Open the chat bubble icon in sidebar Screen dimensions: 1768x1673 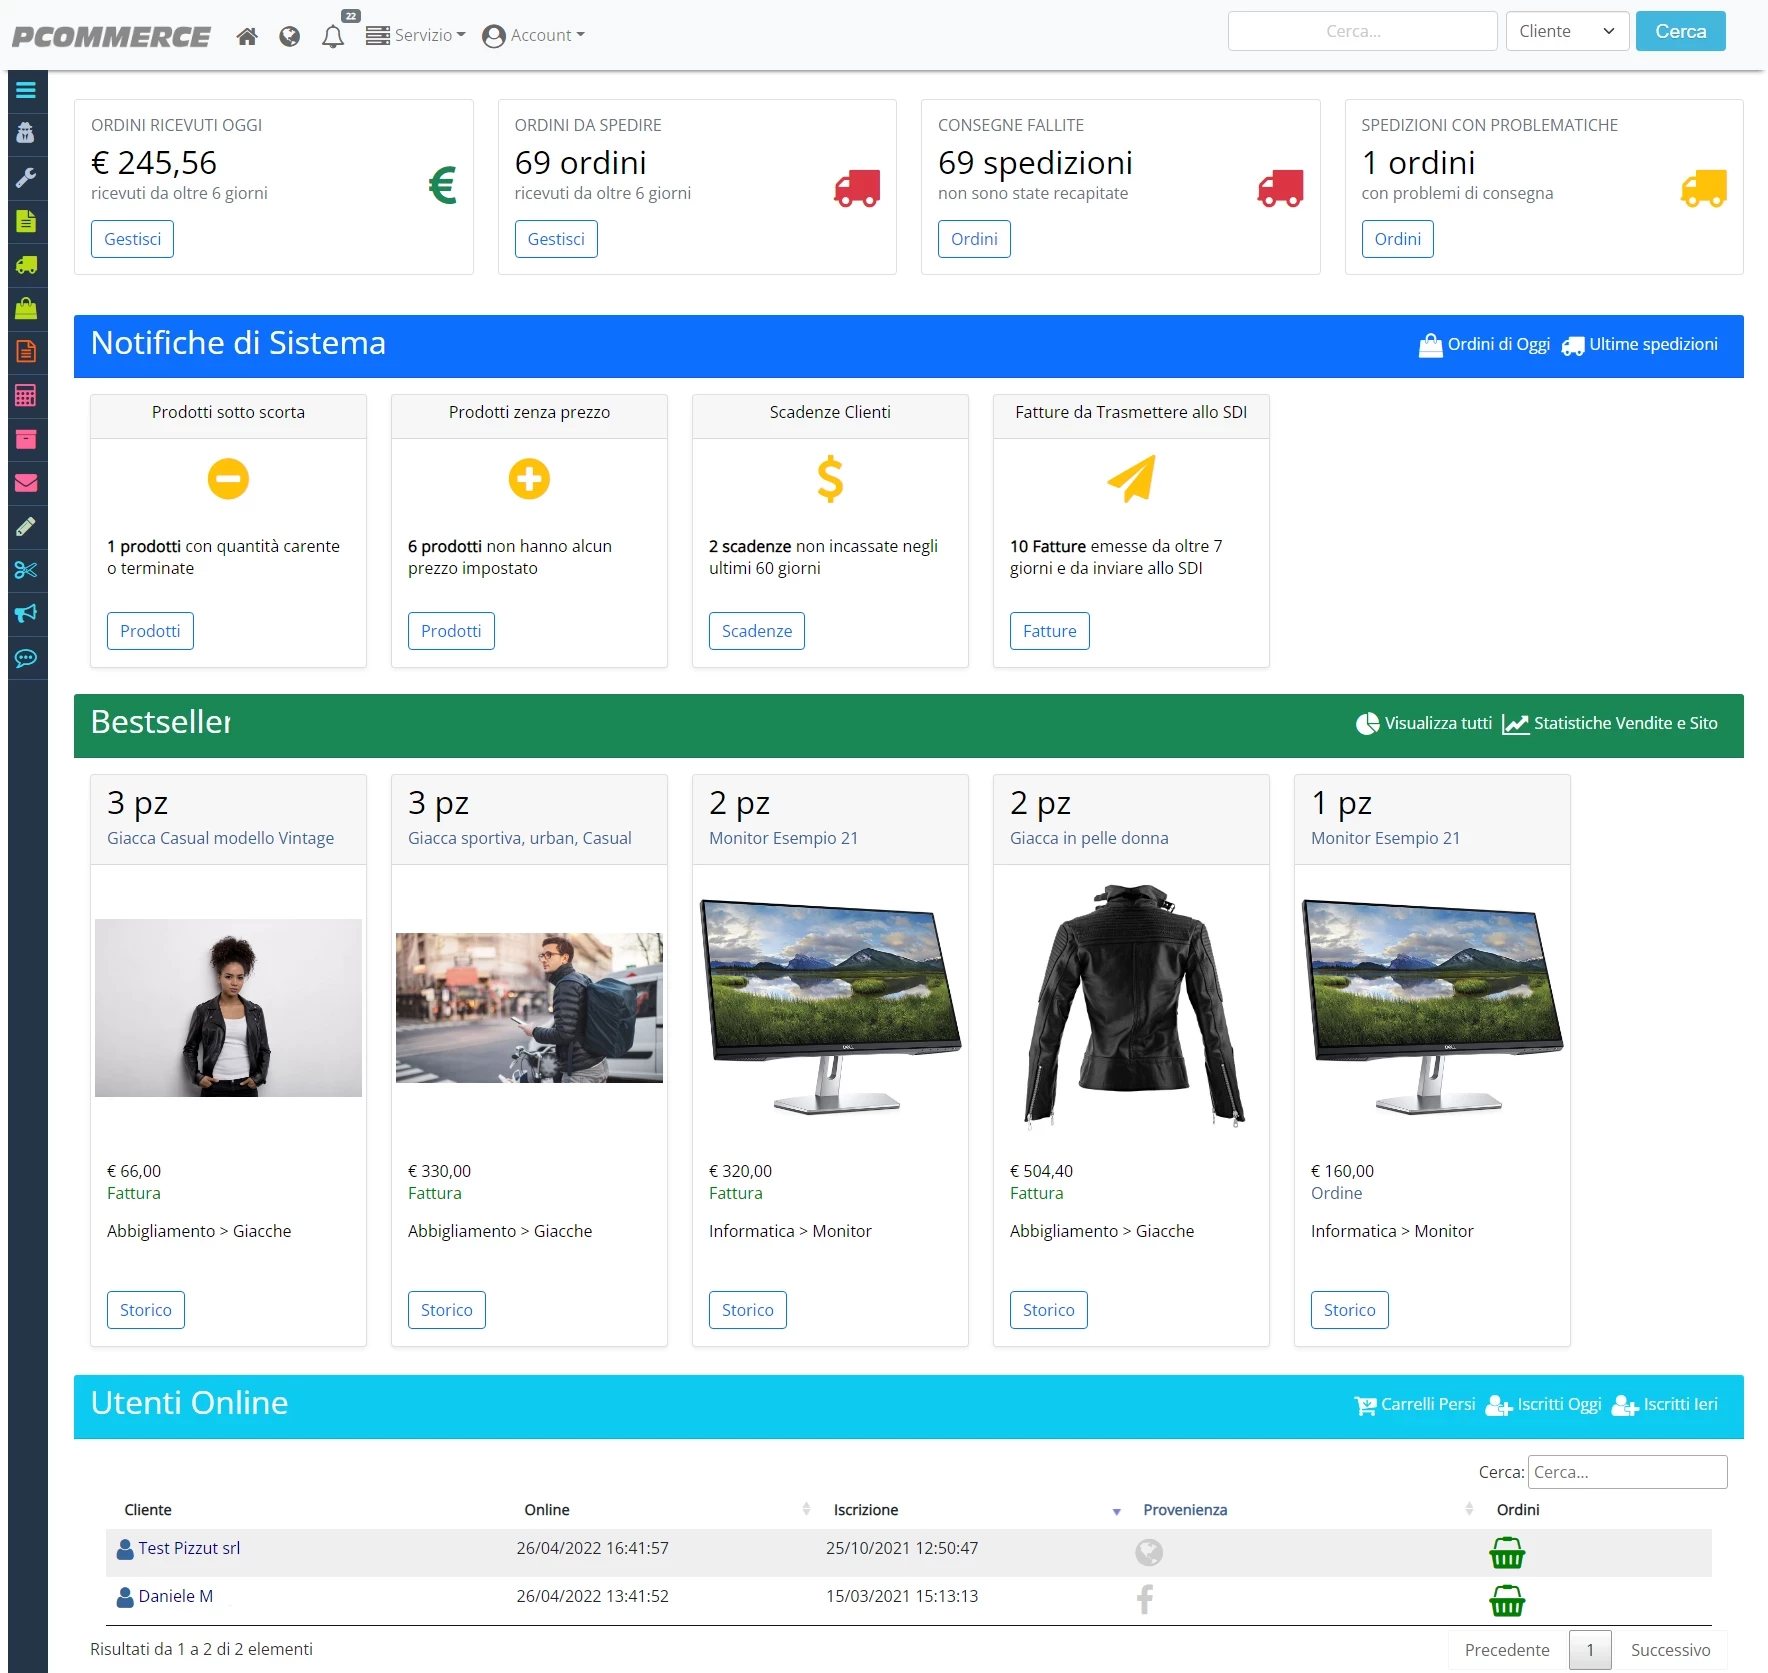(x=27, y=658)
